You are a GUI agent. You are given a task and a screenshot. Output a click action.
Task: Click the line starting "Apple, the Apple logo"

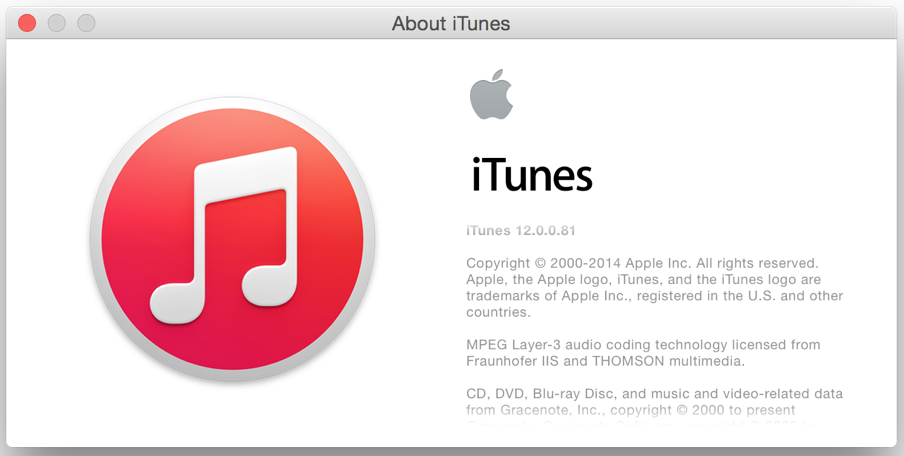point(643,280)
